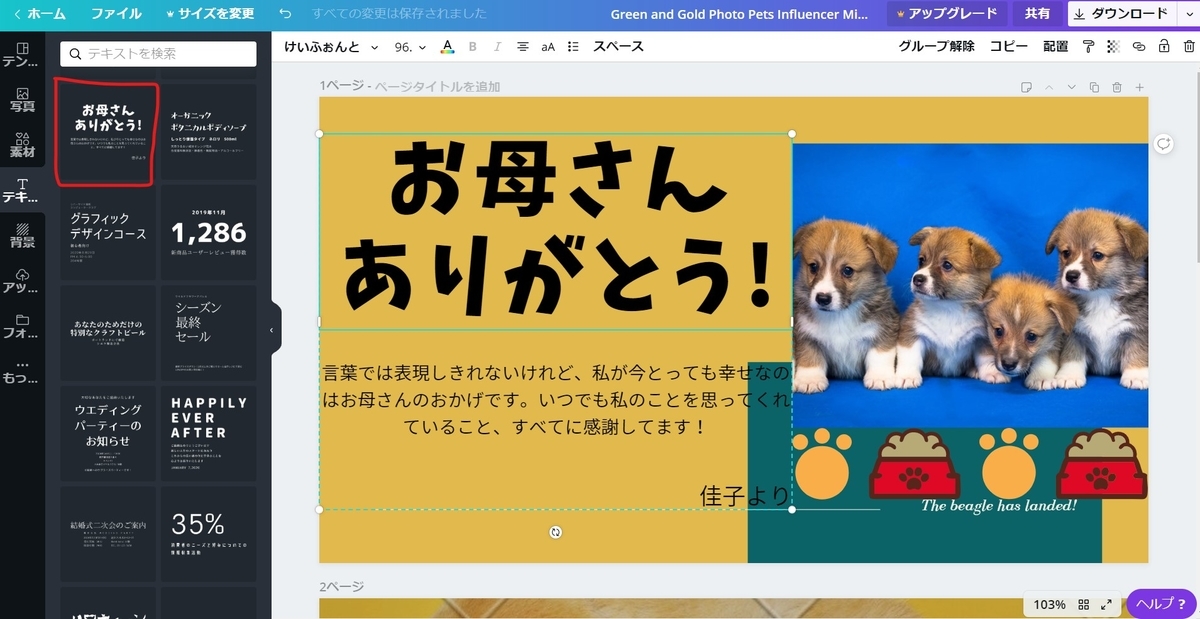Select the copy style paint roller icon
Viewport: 1200px width, 619px height.
(1087, 46)
